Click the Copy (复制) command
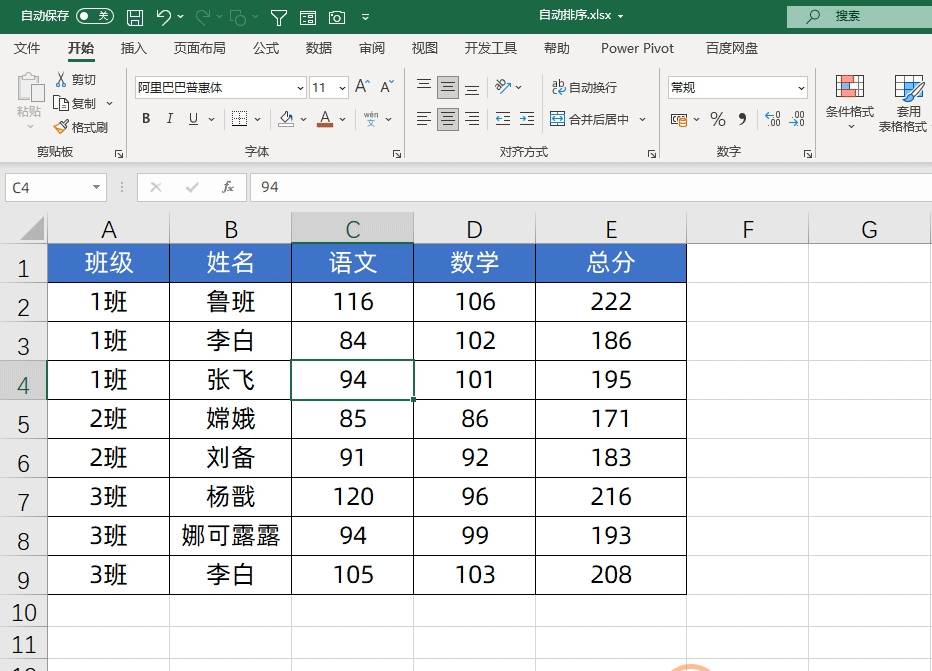932x671 pixels. click(x=82, y=102)
